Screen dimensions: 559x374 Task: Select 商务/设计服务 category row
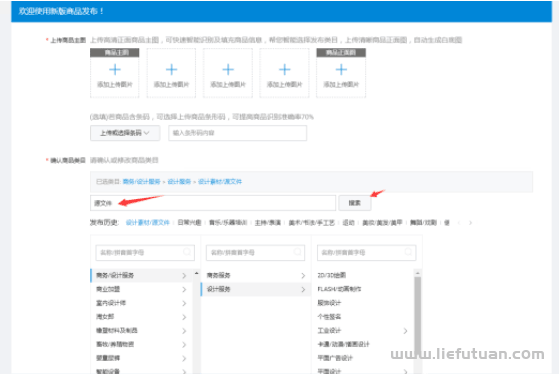142,275
